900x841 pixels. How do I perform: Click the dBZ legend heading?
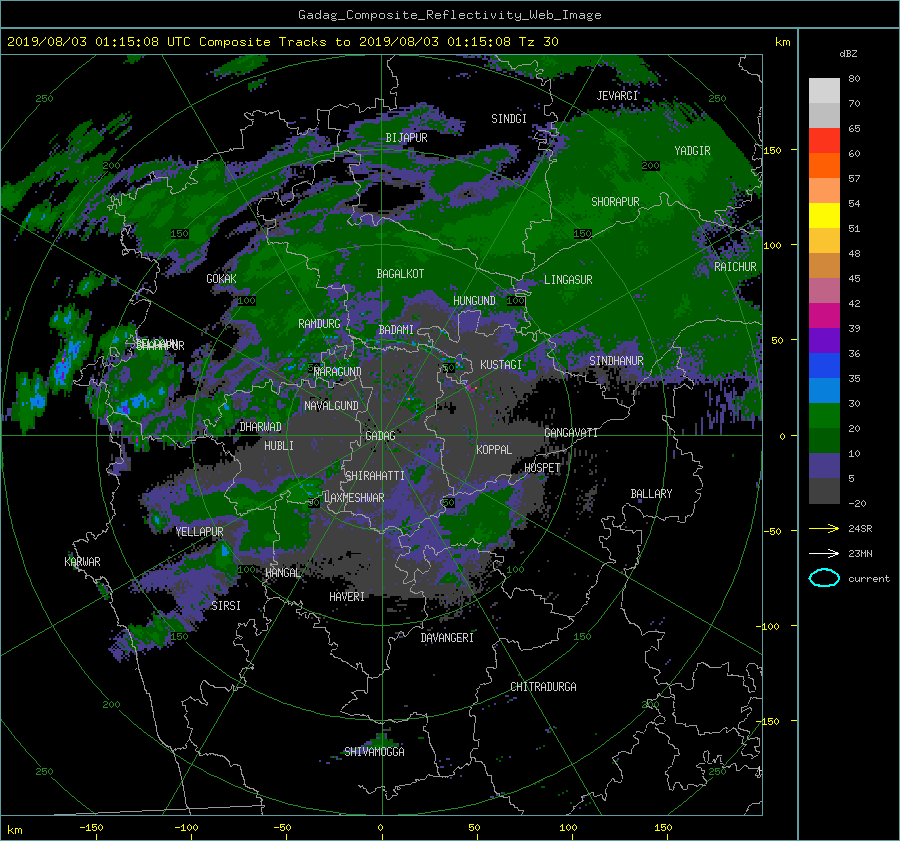click(x=848, y=53)
